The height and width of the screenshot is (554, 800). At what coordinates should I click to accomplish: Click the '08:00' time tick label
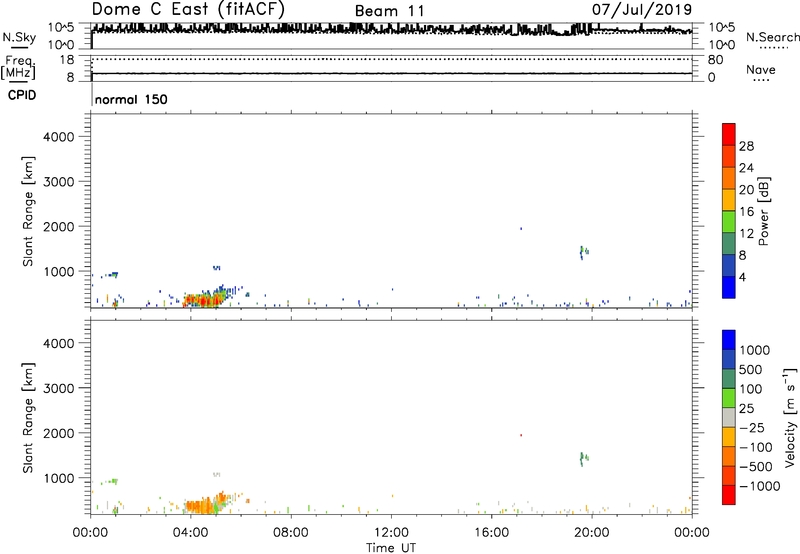point(291,533)
